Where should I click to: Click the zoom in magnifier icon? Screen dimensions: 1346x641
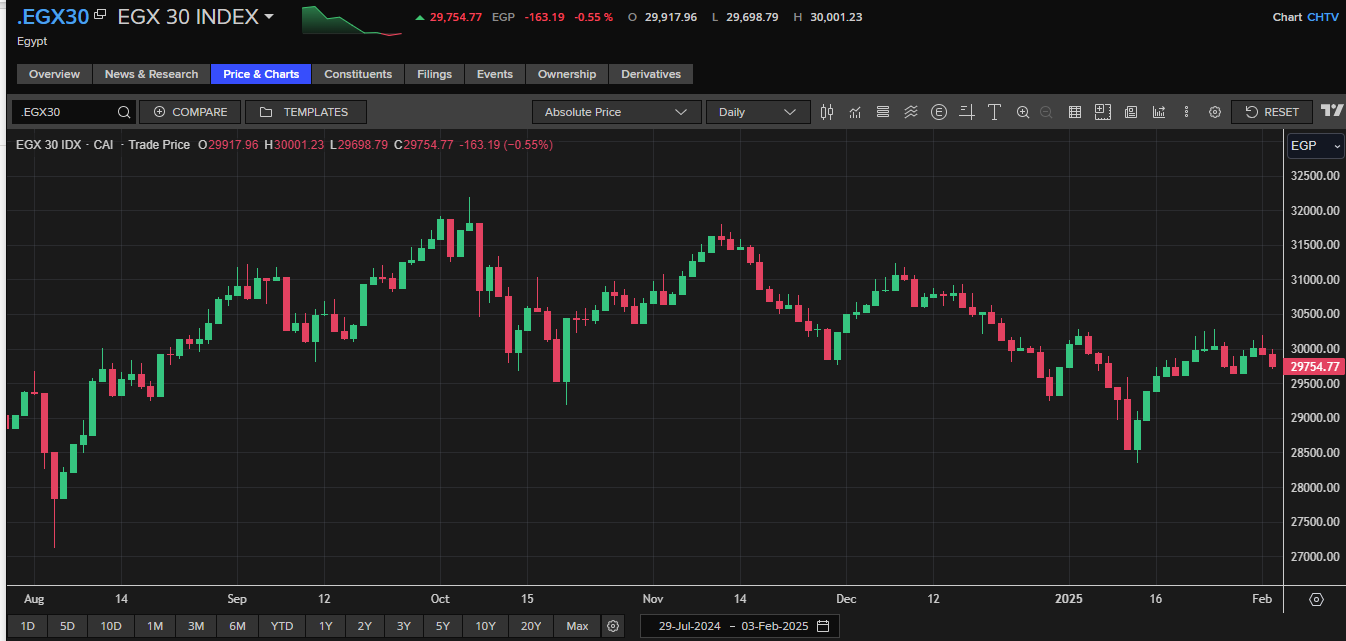coord(1022,112)
